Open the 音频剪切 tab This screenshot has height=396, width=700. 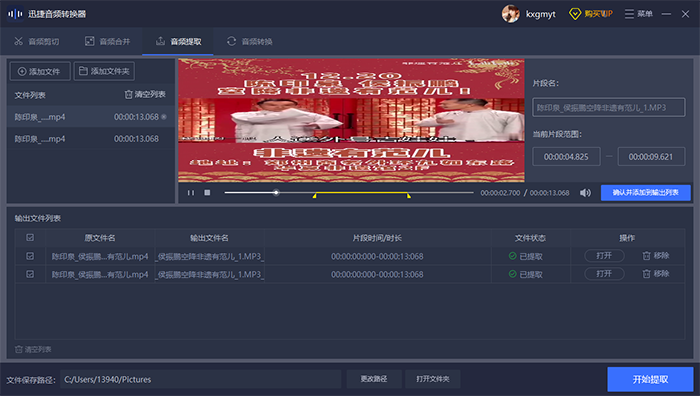pos(37,42)
